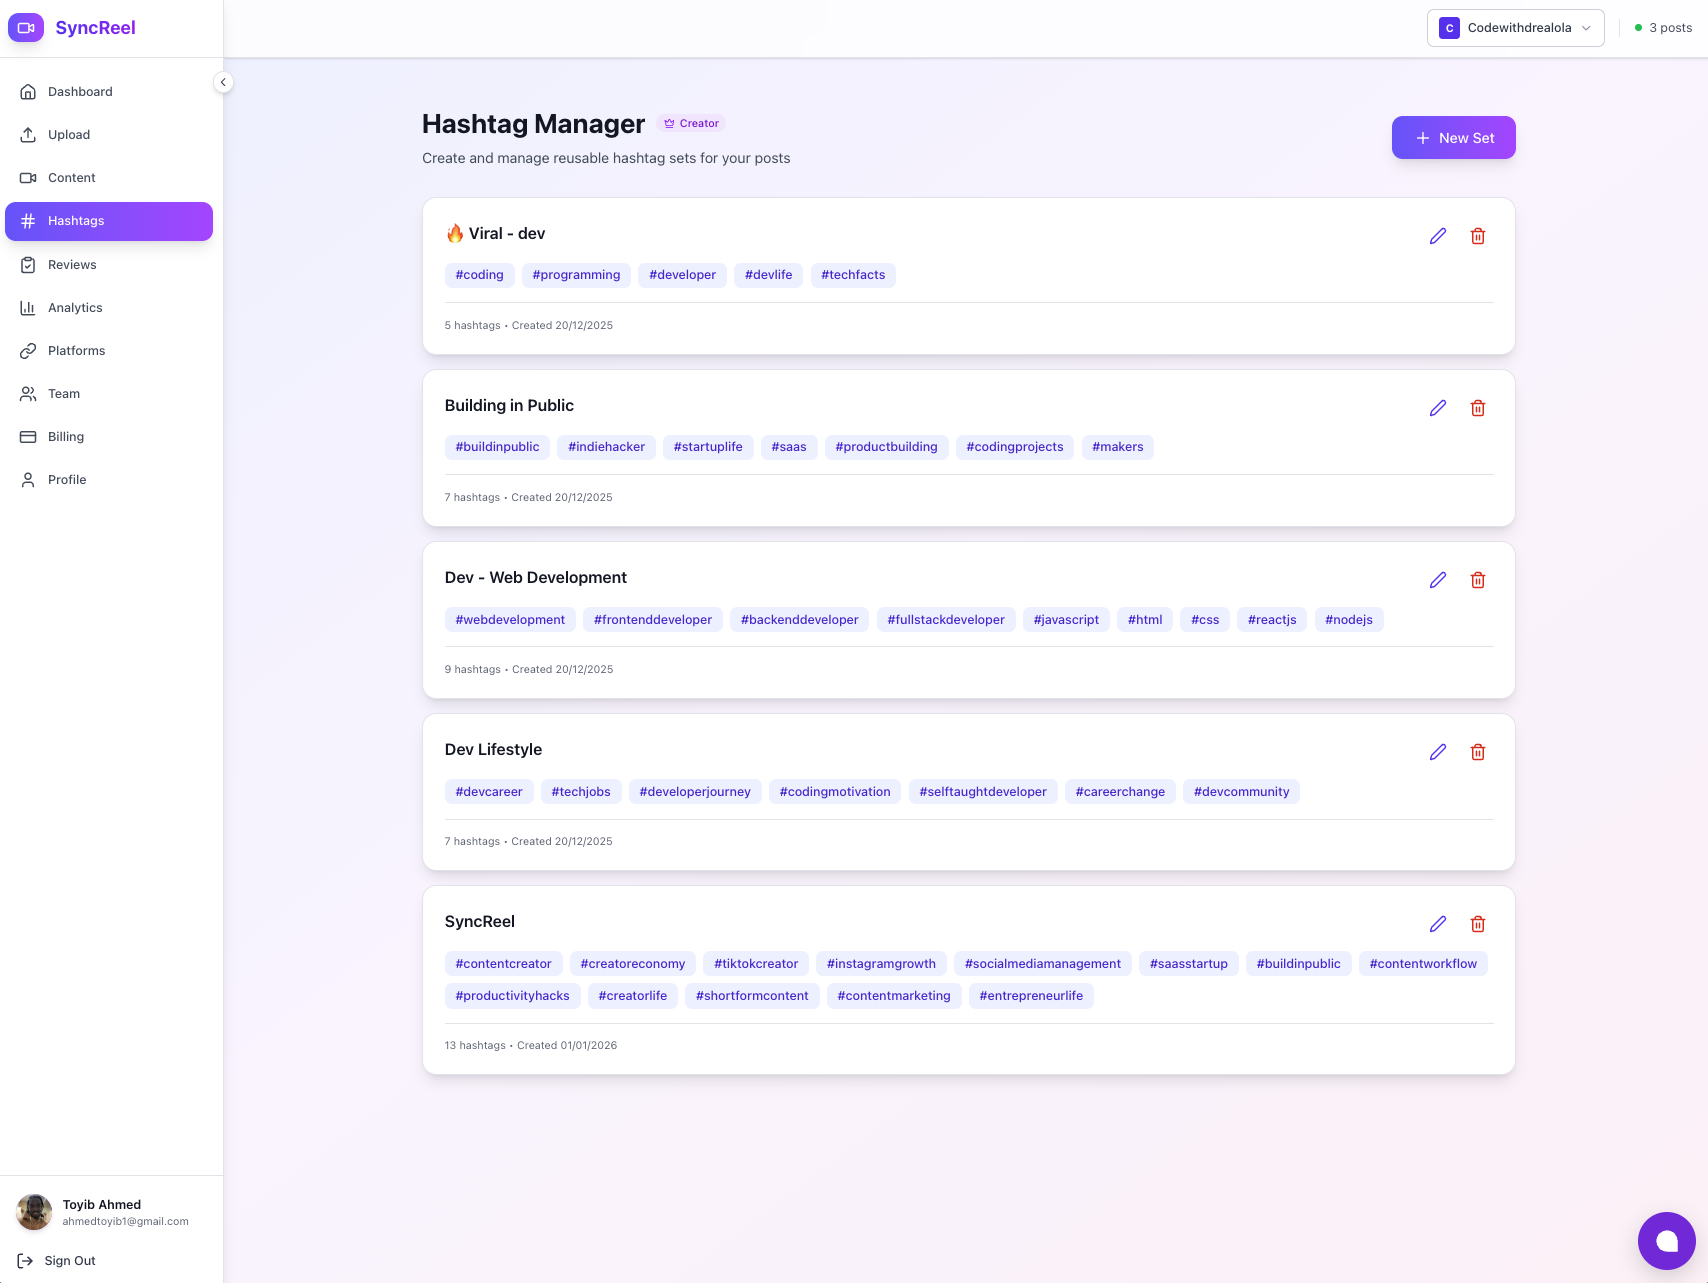Select the Upload tool in sidebar
Image resolution: width=1708 pixels, height=1283 pixels.
[69, 134]
